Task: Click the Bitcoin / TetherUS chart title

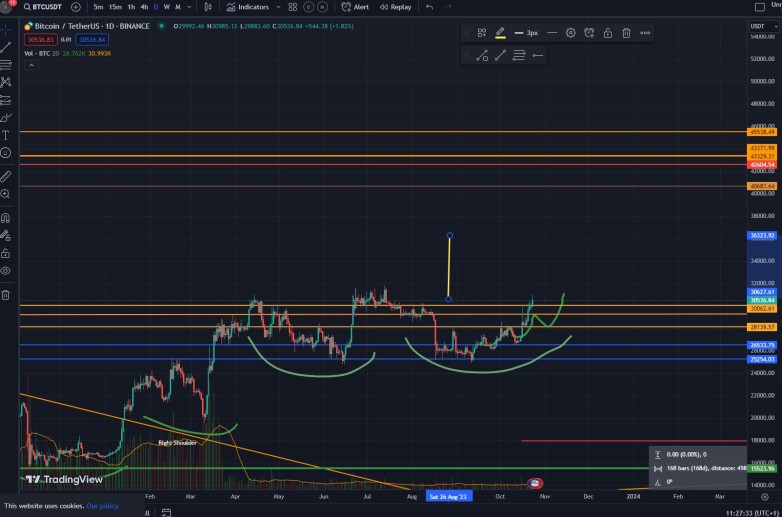Action: [92, 26]
